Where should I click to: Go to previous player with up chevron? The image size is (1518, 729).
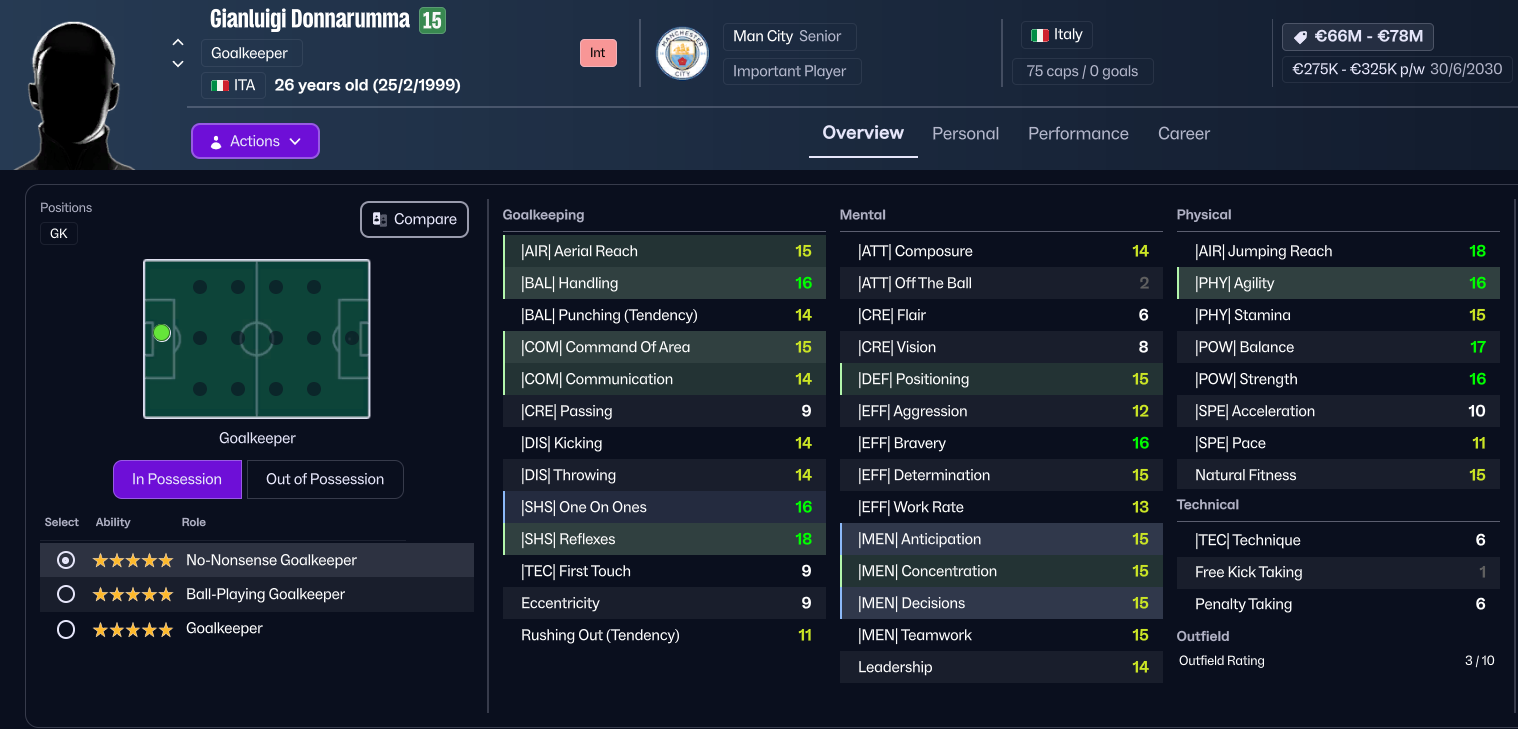[x=178, y=42]
